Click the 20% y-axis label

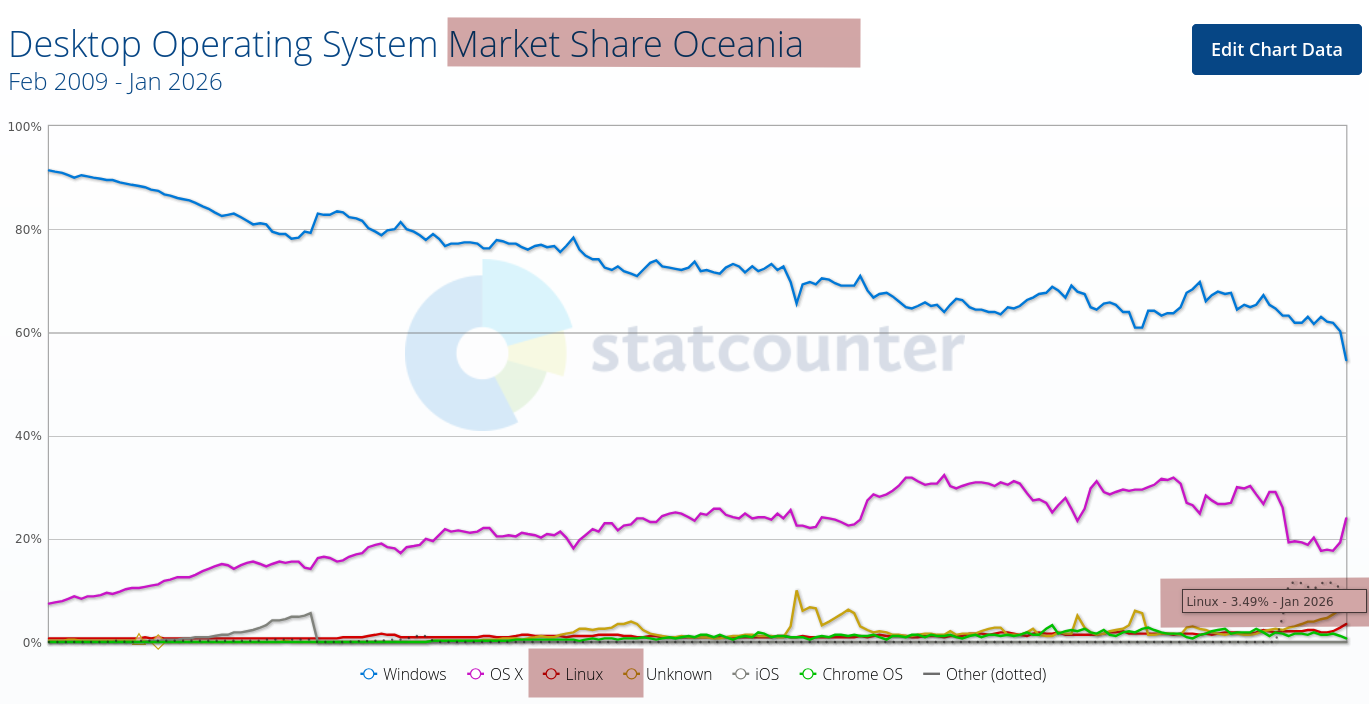tap(25, 539)
